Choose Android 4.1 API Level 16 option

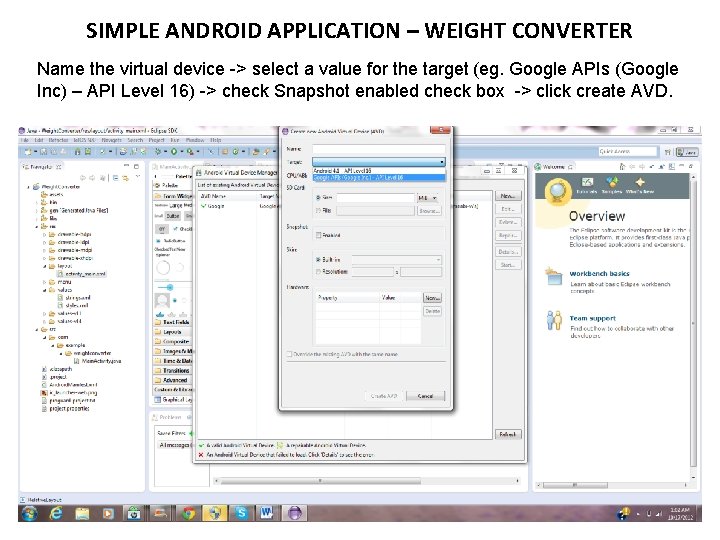coord(379,171)
